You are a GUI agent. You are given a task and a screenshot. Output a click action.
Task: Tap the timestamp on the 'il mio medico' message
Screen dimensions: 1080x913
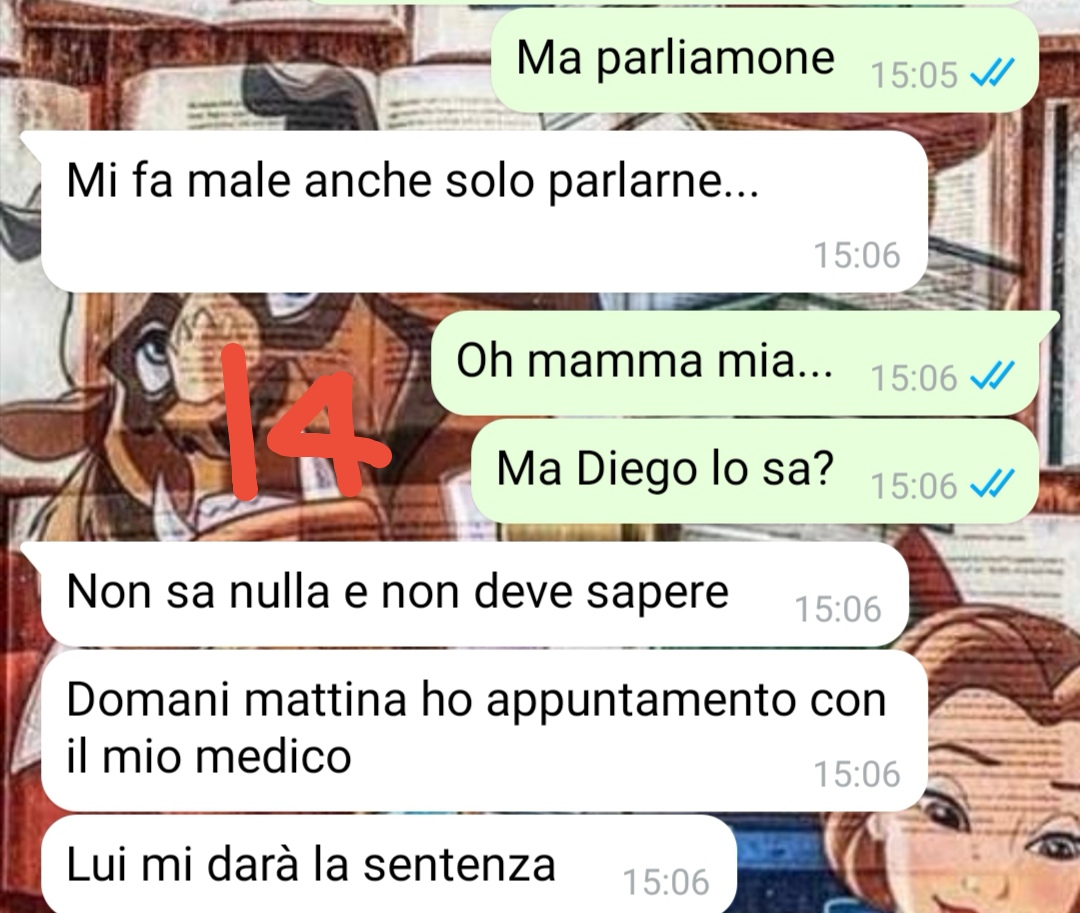coord(857,774)
